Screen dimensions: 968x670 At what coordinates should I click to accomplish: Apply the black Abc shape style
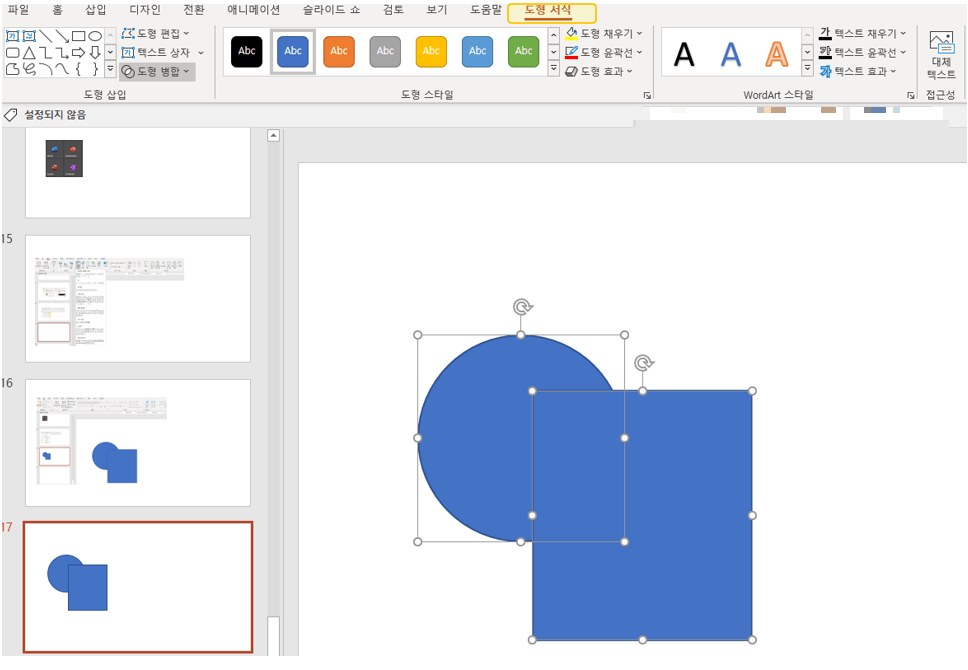(x=247, y=51)
